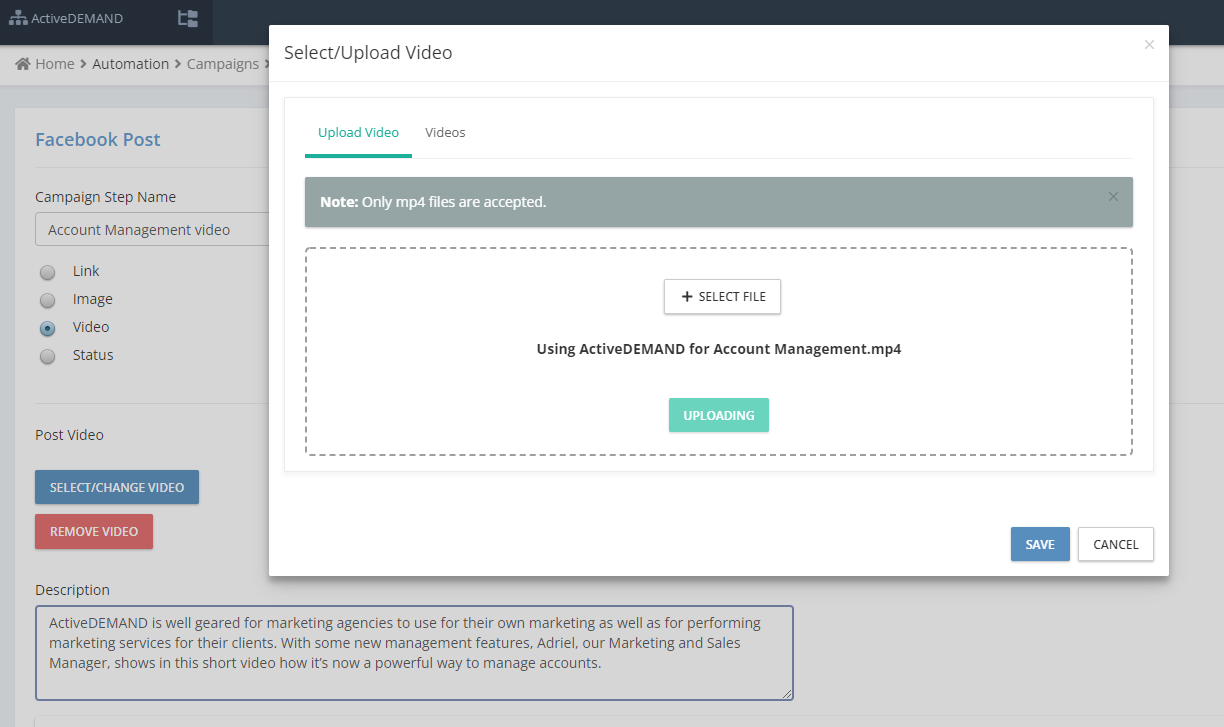Close the Select/Upload Video dialog with X
This screenshot has width=1224, height=727.
pyautogui.click(x=1149, y=44)
